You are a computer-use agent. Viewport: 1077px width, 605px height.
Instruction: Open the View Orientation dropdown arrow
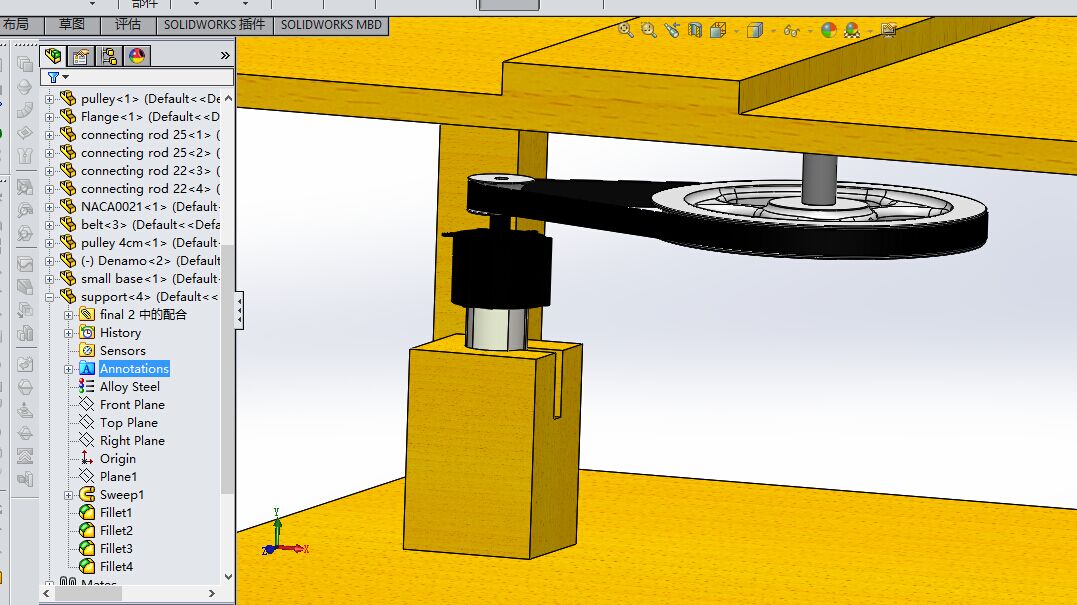point(736,31)
